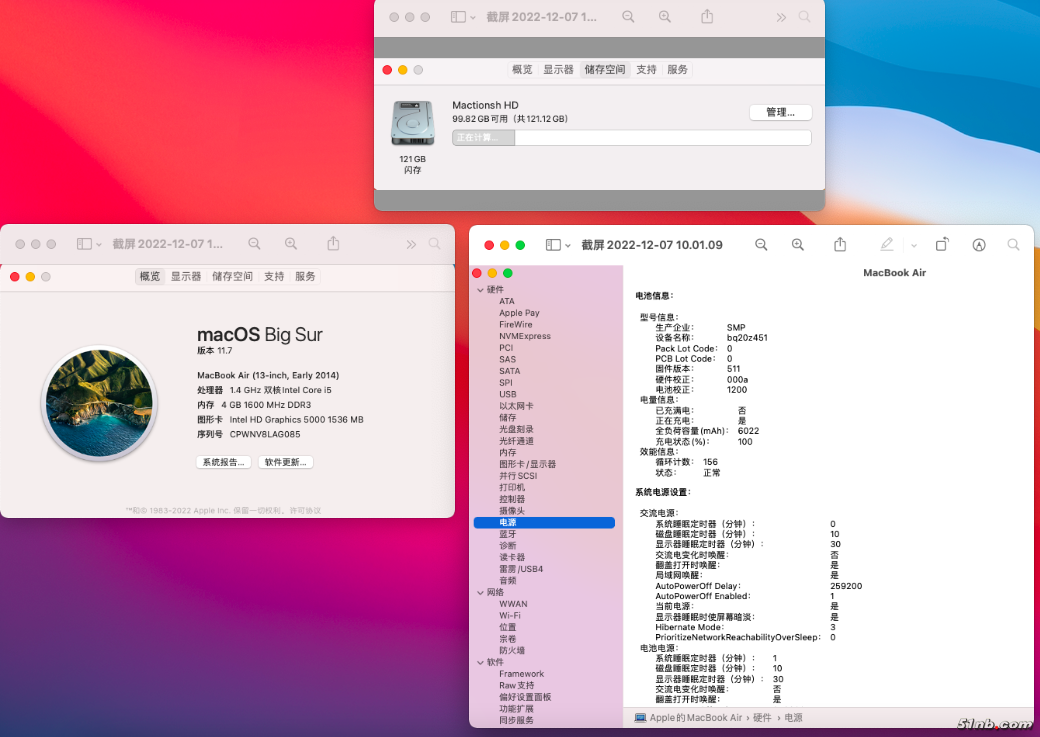Zoom in in top Preview window
The height and width of the screenshot is (737, 1040).
[665, 17]
